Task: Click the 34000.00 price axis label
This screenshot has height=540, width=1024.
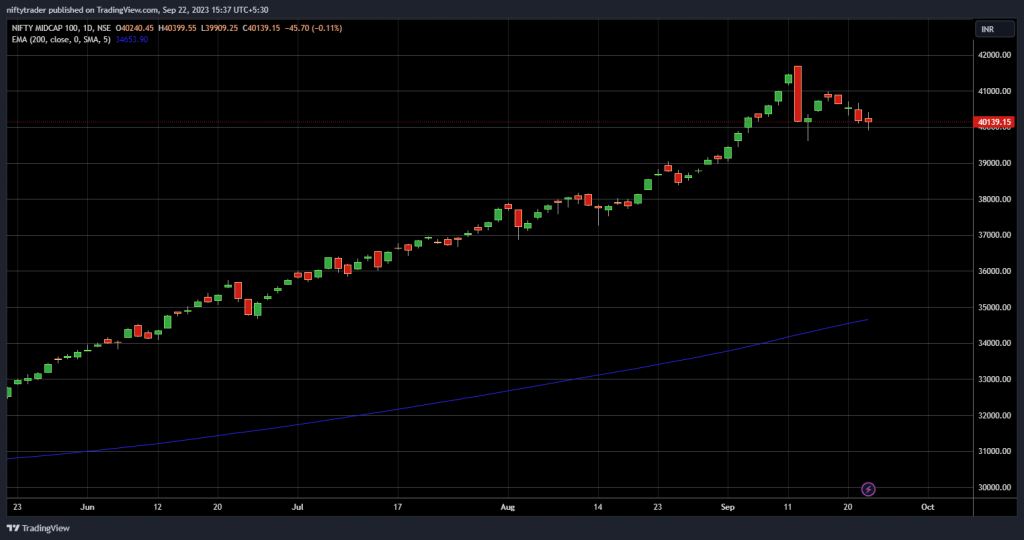Action: [994, 343]
